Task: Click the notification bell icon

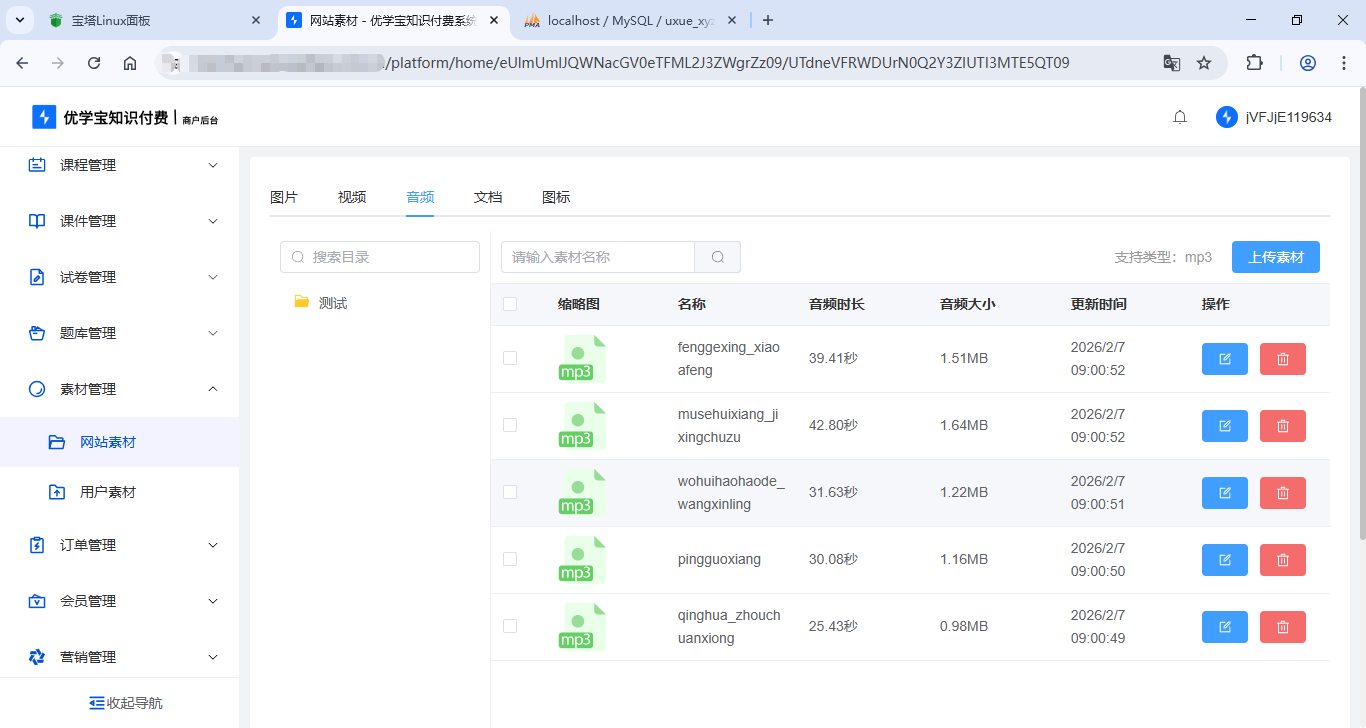Action: pyautogui.click(x=1180, y=117)
